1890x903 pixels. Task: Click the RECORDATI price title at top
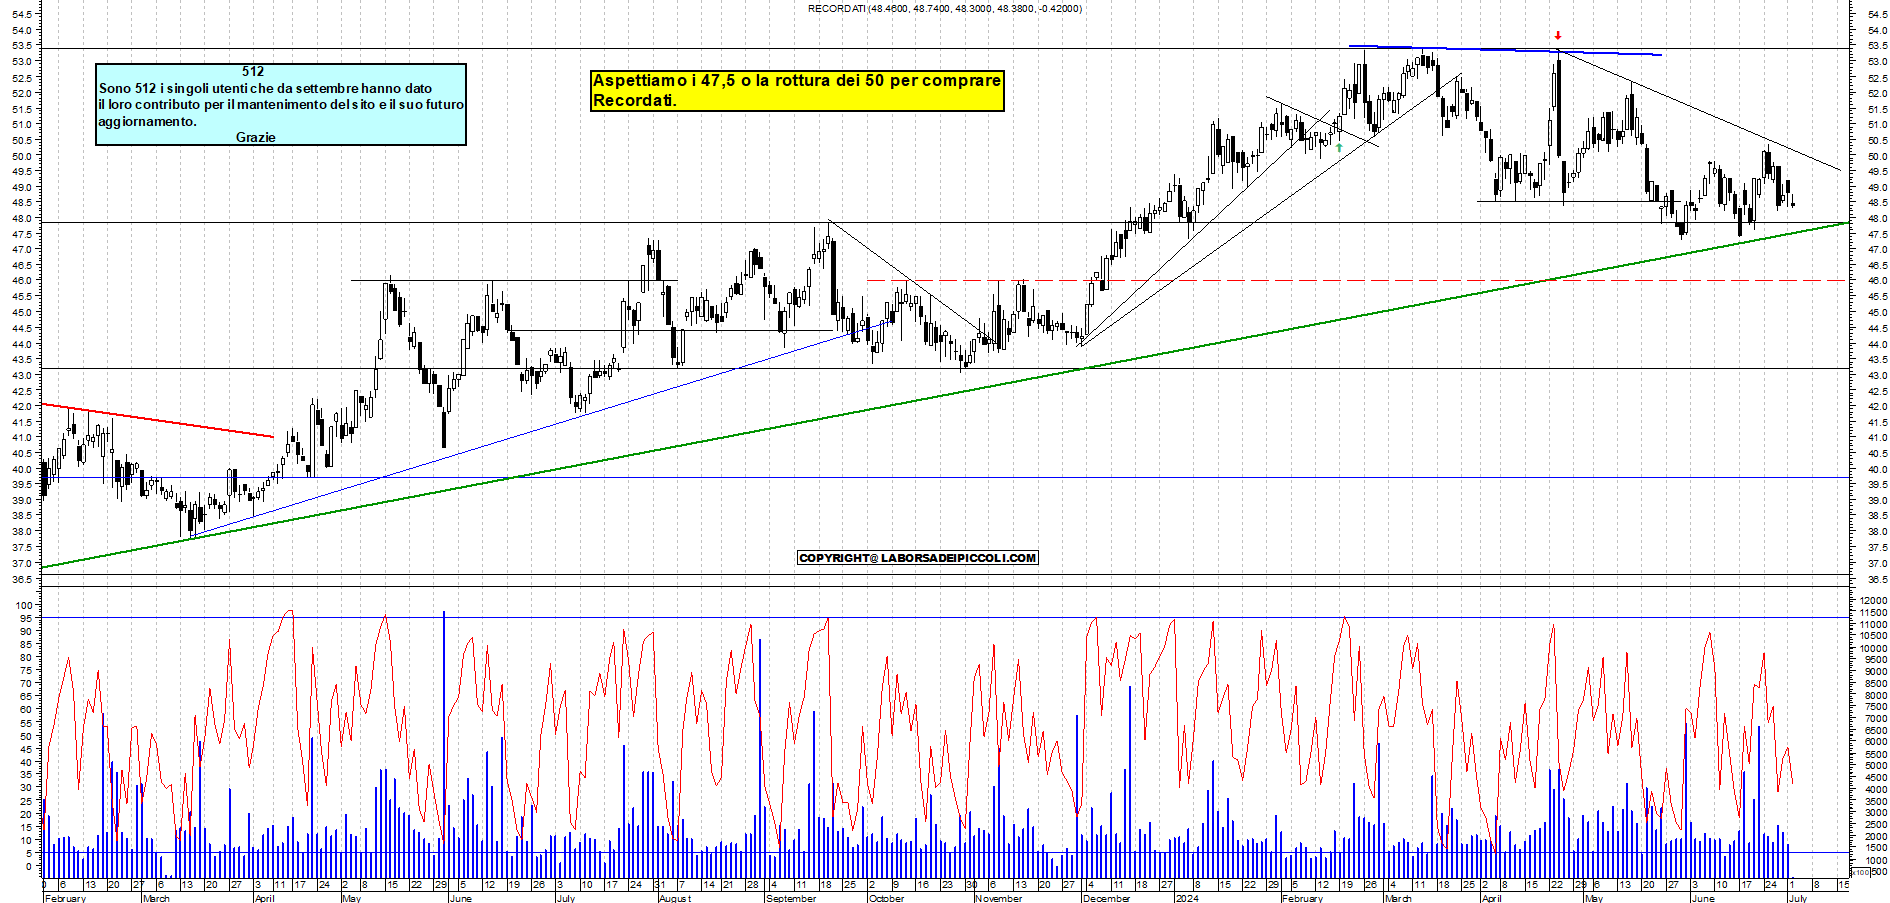(x=945, y=9)
